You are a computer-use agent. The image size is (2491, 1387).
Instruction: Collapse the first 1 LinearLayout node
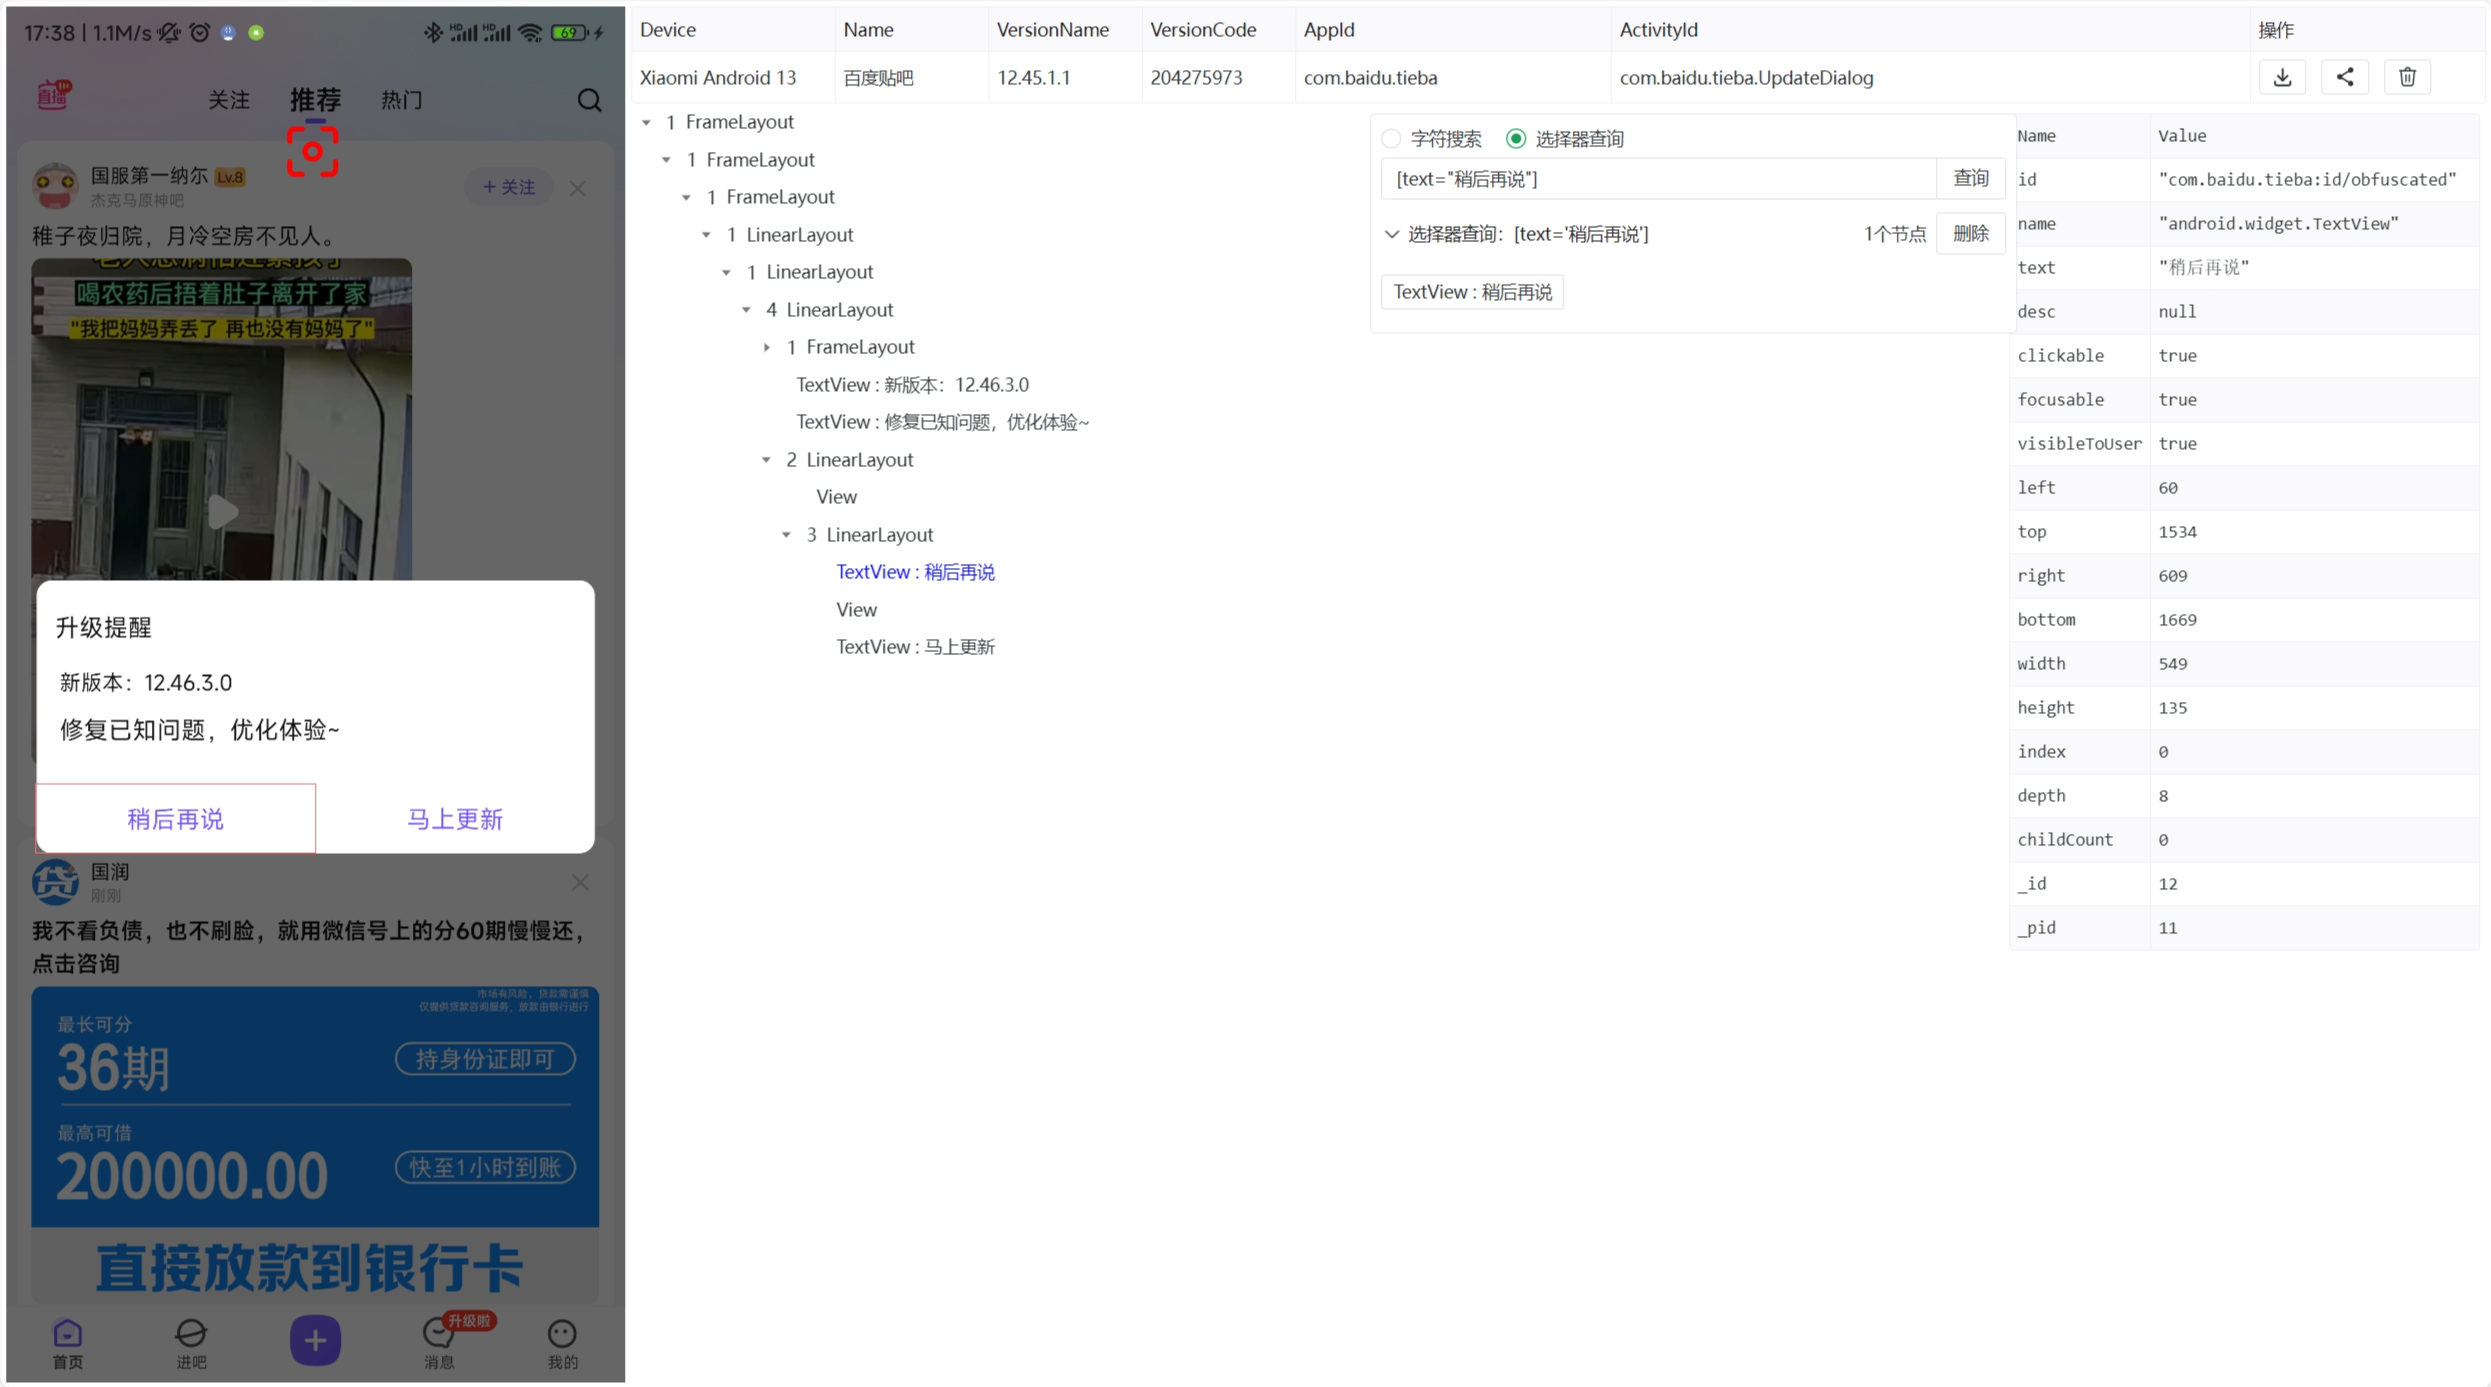706,235
